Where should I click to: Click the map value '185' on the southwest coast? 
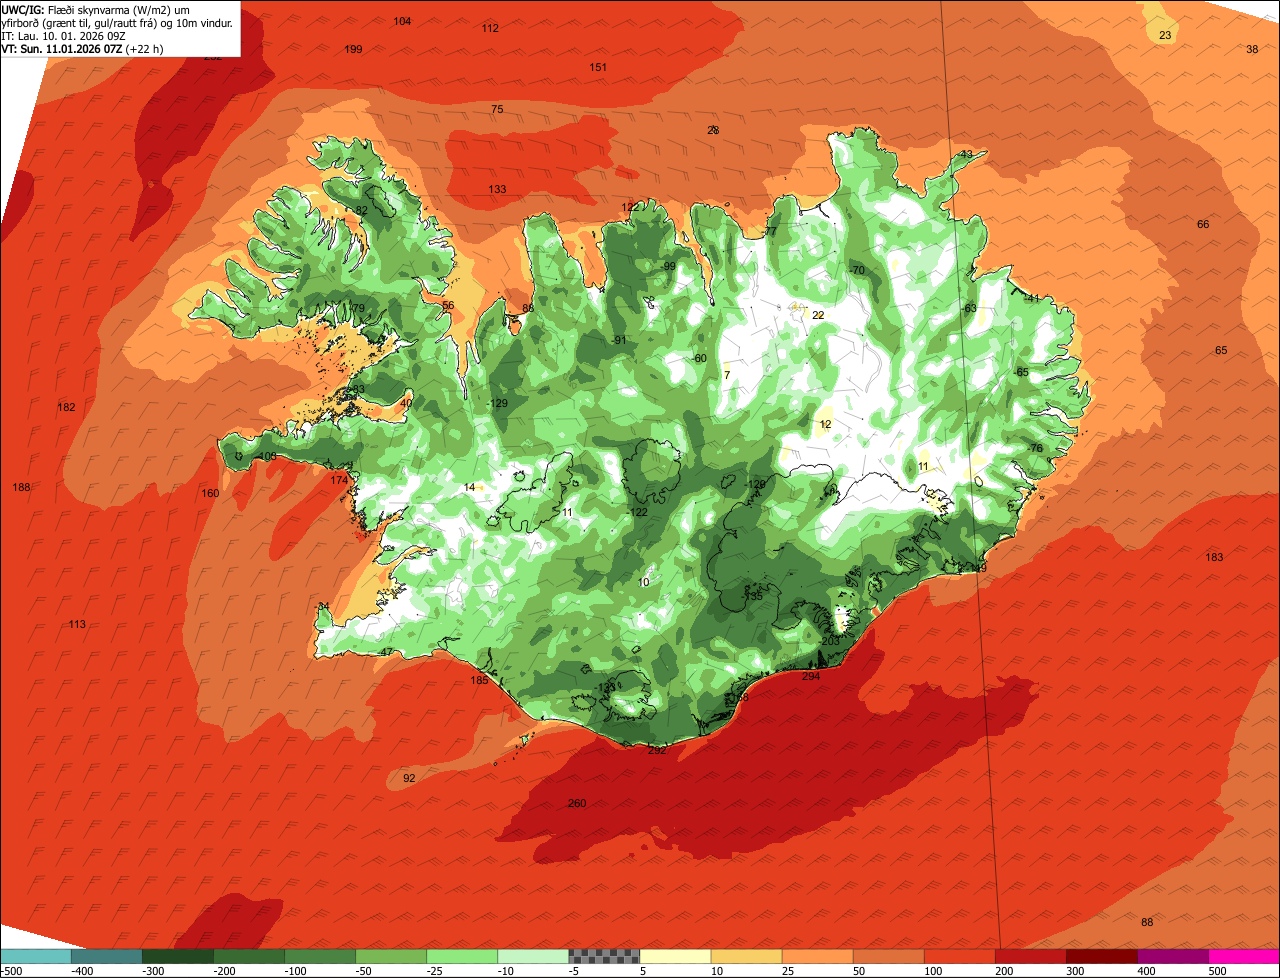(x=479, y=680)
